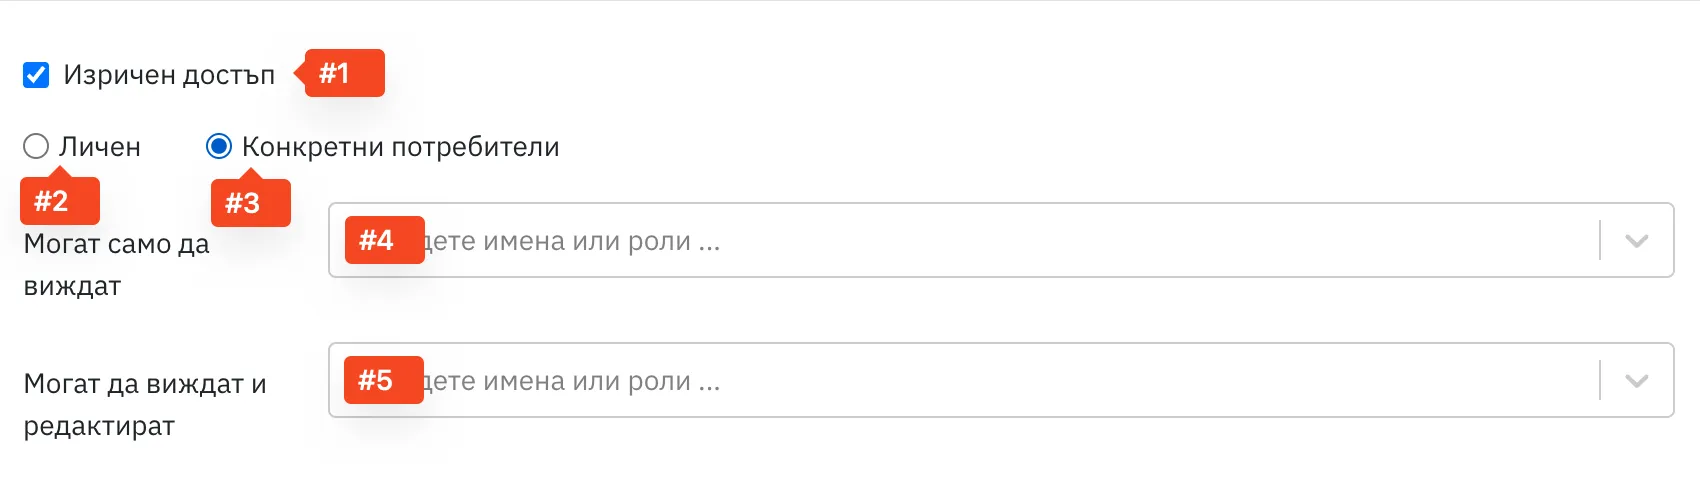The width and height of the screenshot is (1700, 488).
Task: Open the view-only users combo box
Action: 1001,240
